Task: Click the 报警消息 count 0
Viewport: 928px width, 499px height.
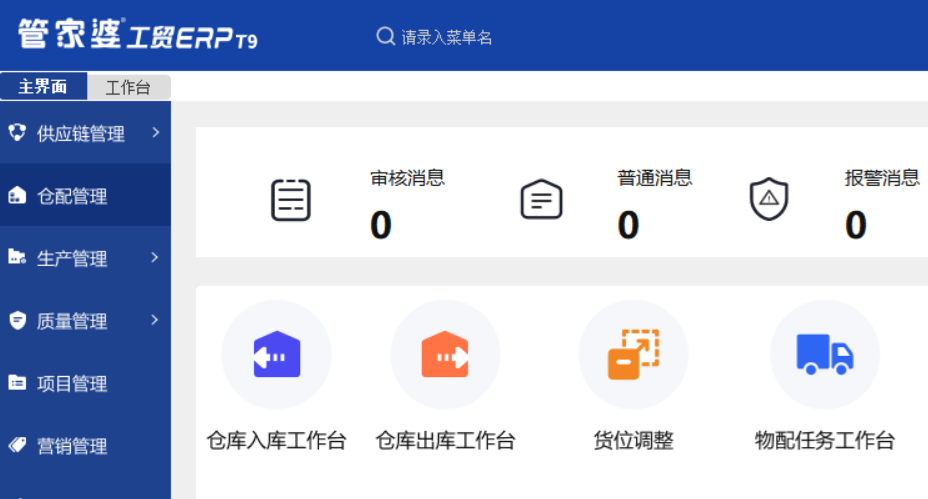Action: pos(856,225)
